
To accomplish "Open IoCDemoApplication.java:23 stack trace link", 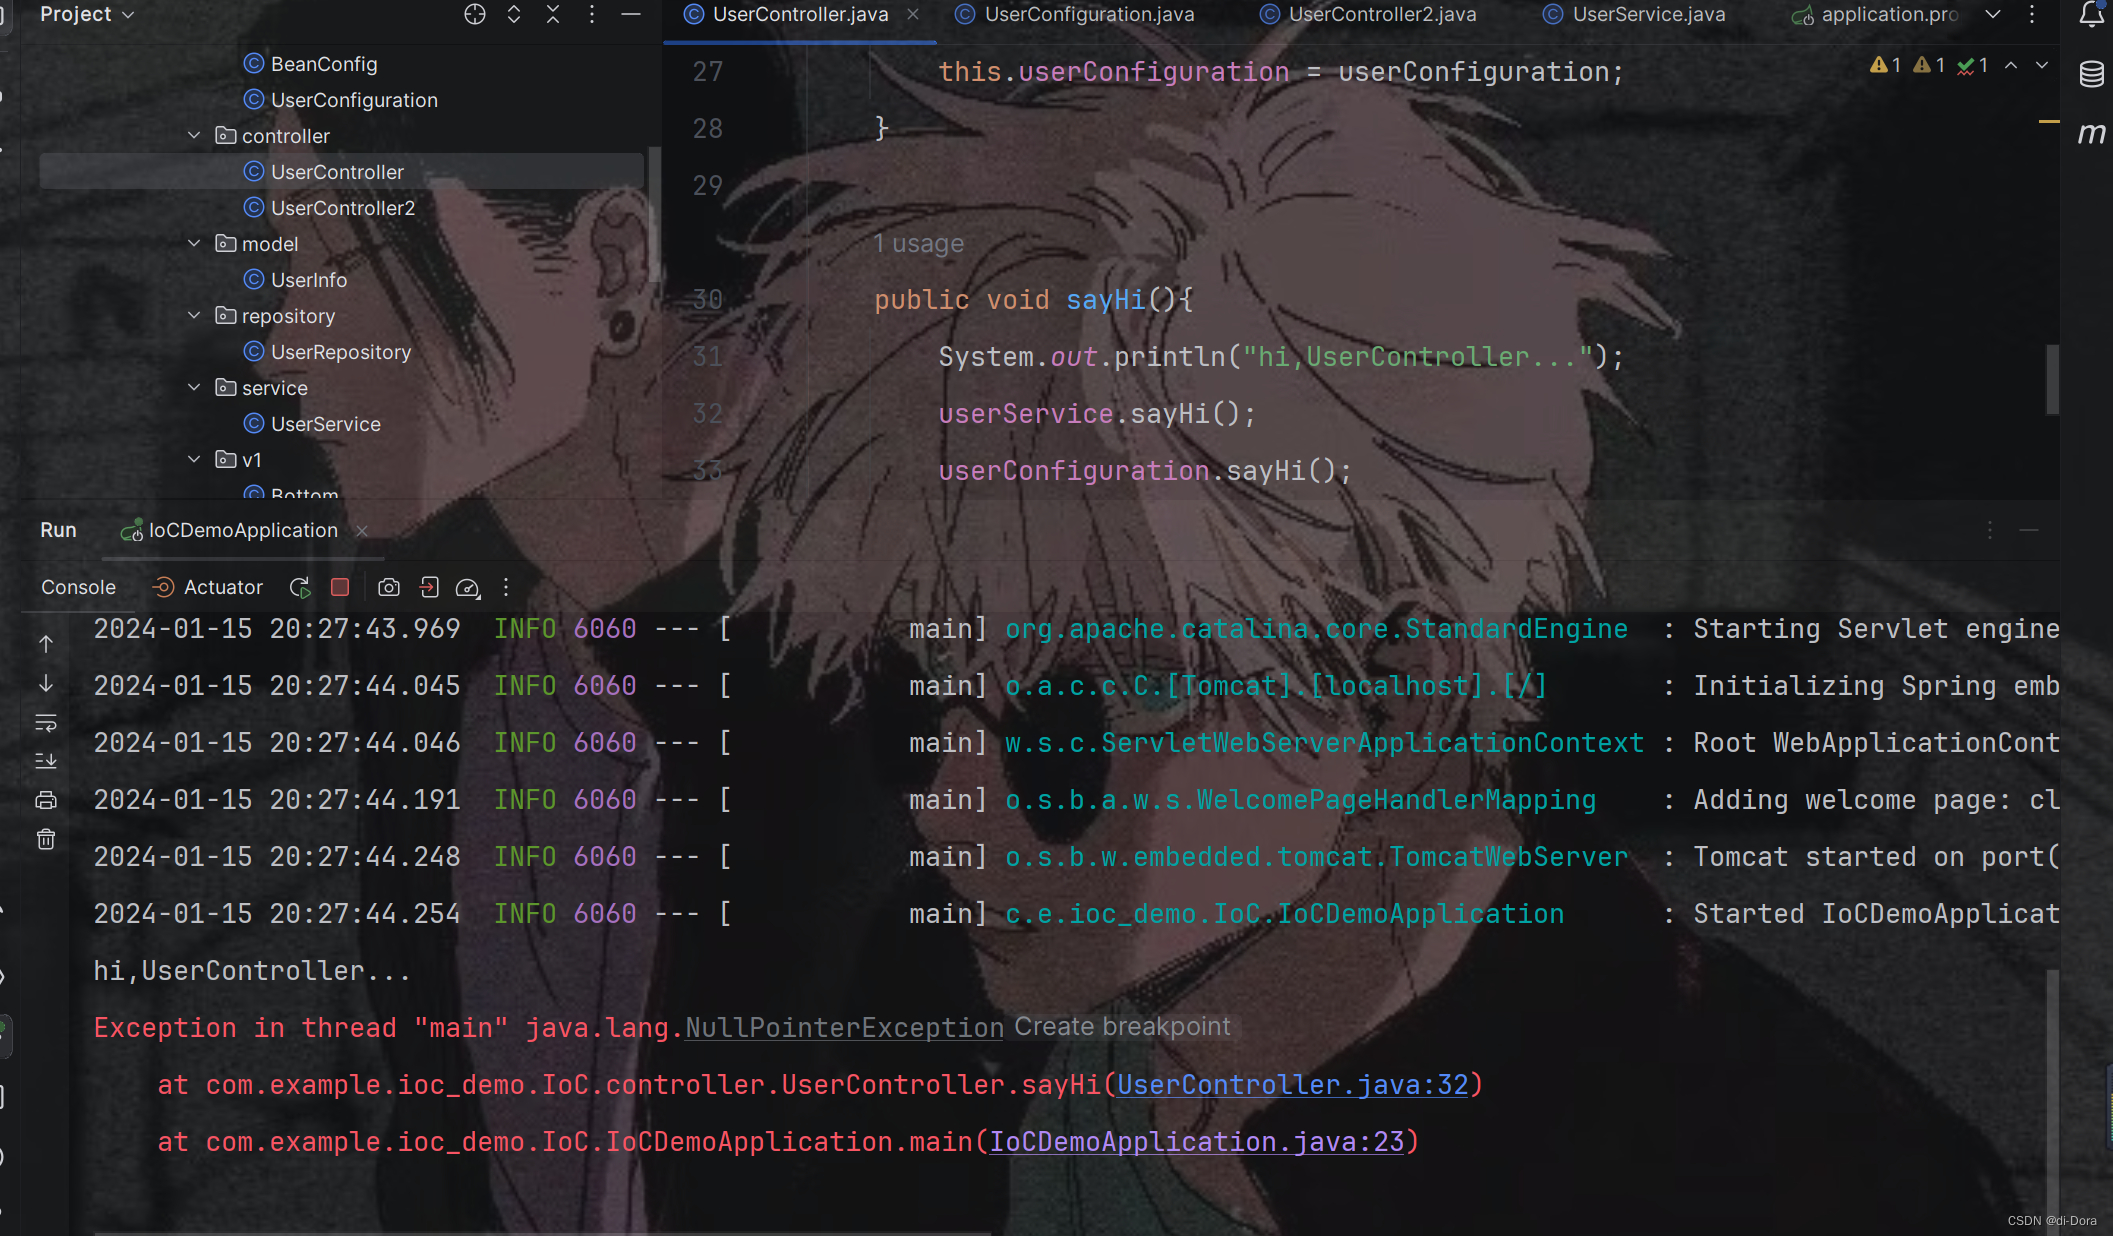I will point(1197,1142).
